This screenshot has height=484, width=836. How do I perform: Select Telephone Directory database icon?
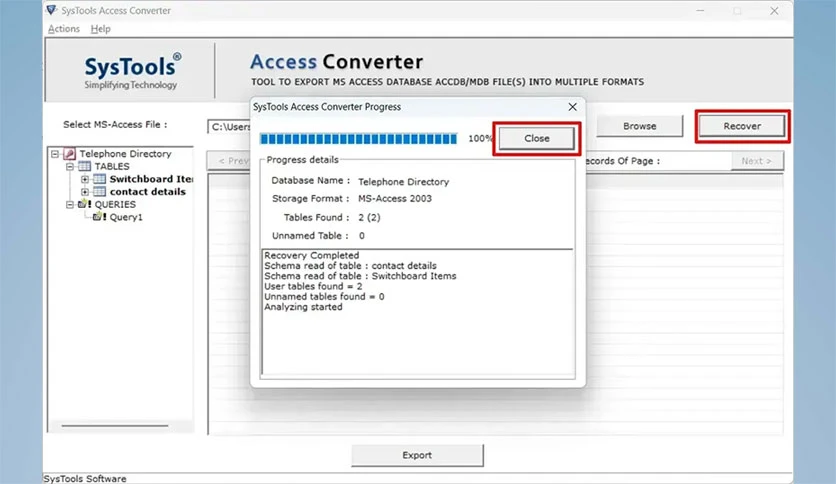coord(69,154)
